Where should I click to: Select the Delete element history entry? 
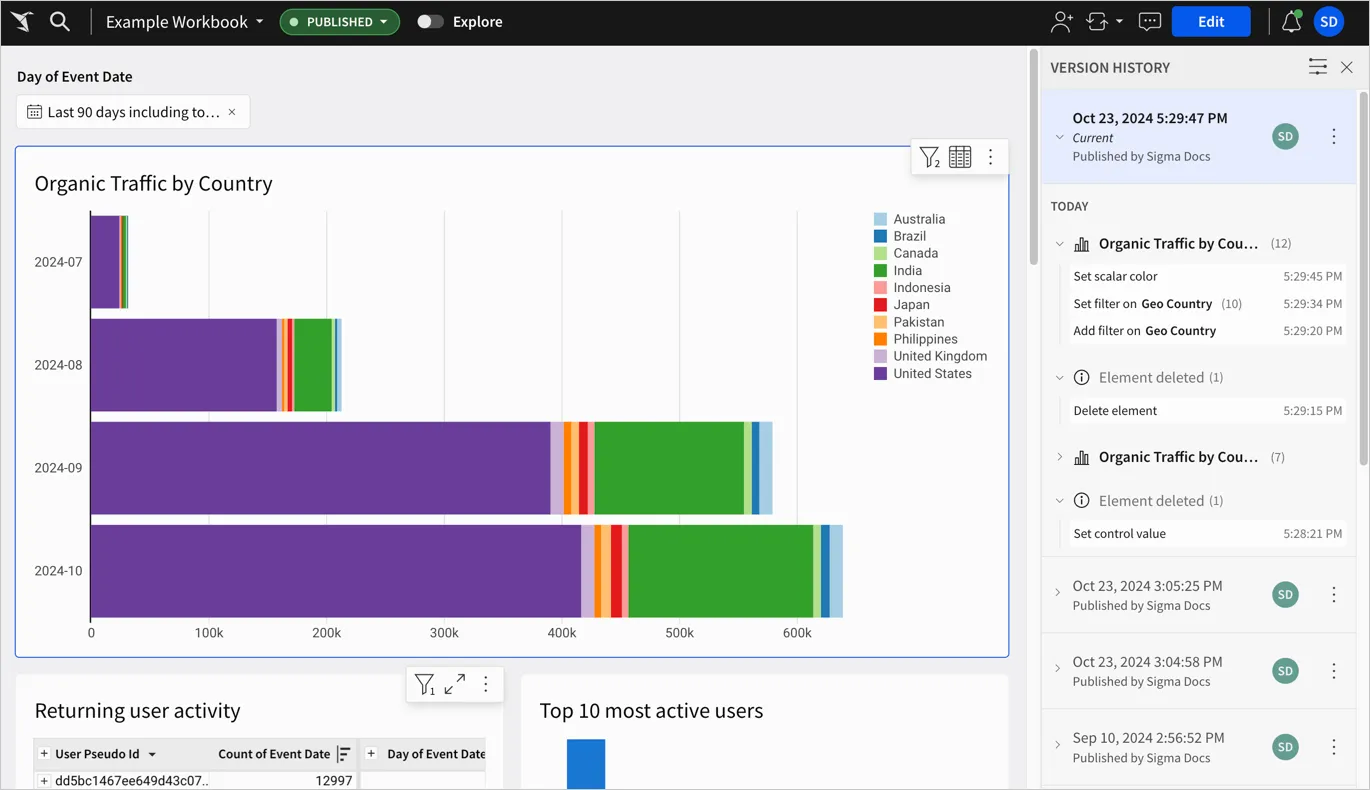click(x=1207, y=410)
